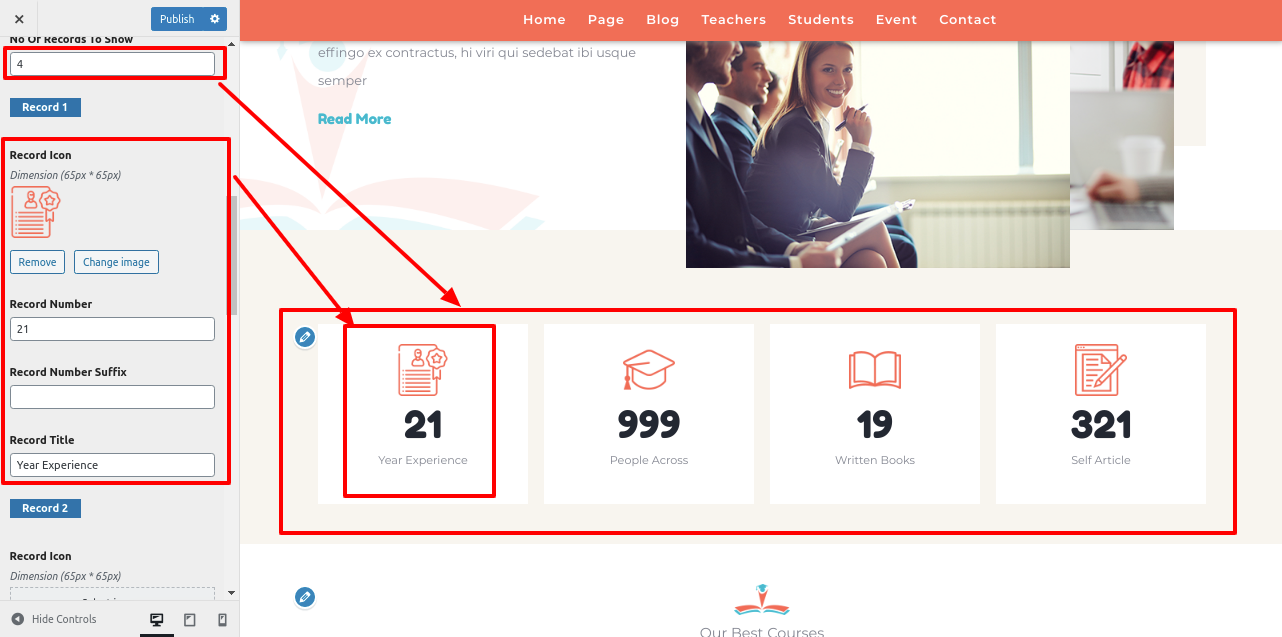Viewport: 1282px width, 637px height.
Task: Expand the Record 1 section
Action: pyautogui.click(x=45, y=107)
